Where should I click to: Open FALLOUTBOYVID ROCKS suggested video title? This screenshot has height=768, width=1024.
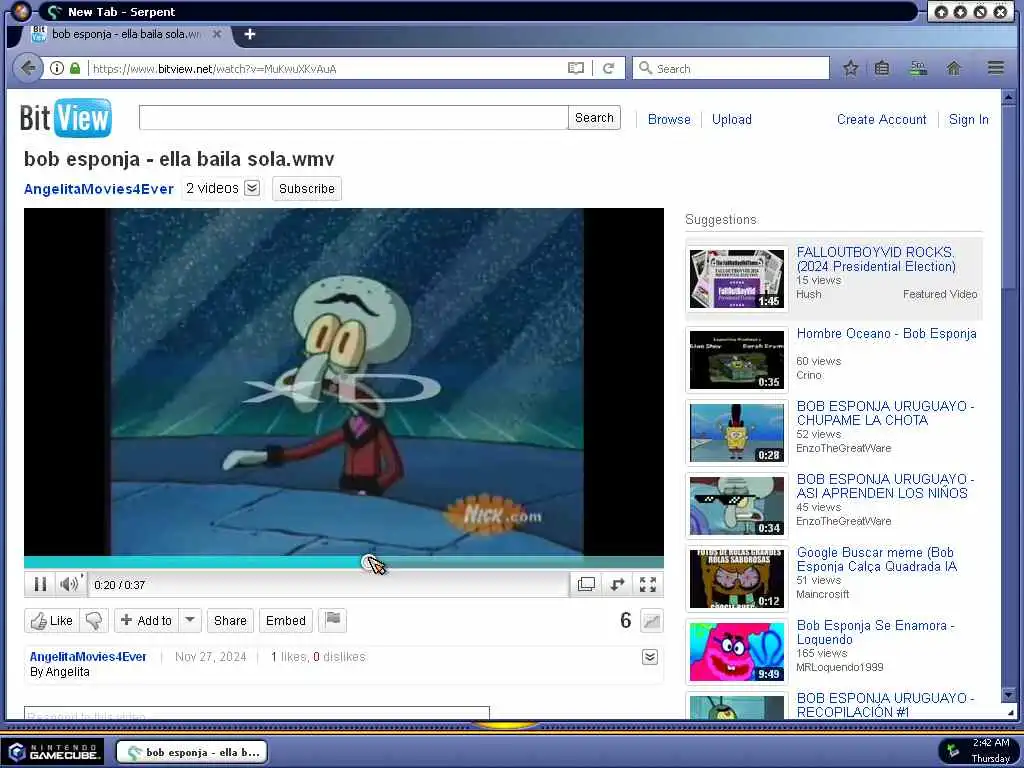pyautogui.click(x=875, y=259)
